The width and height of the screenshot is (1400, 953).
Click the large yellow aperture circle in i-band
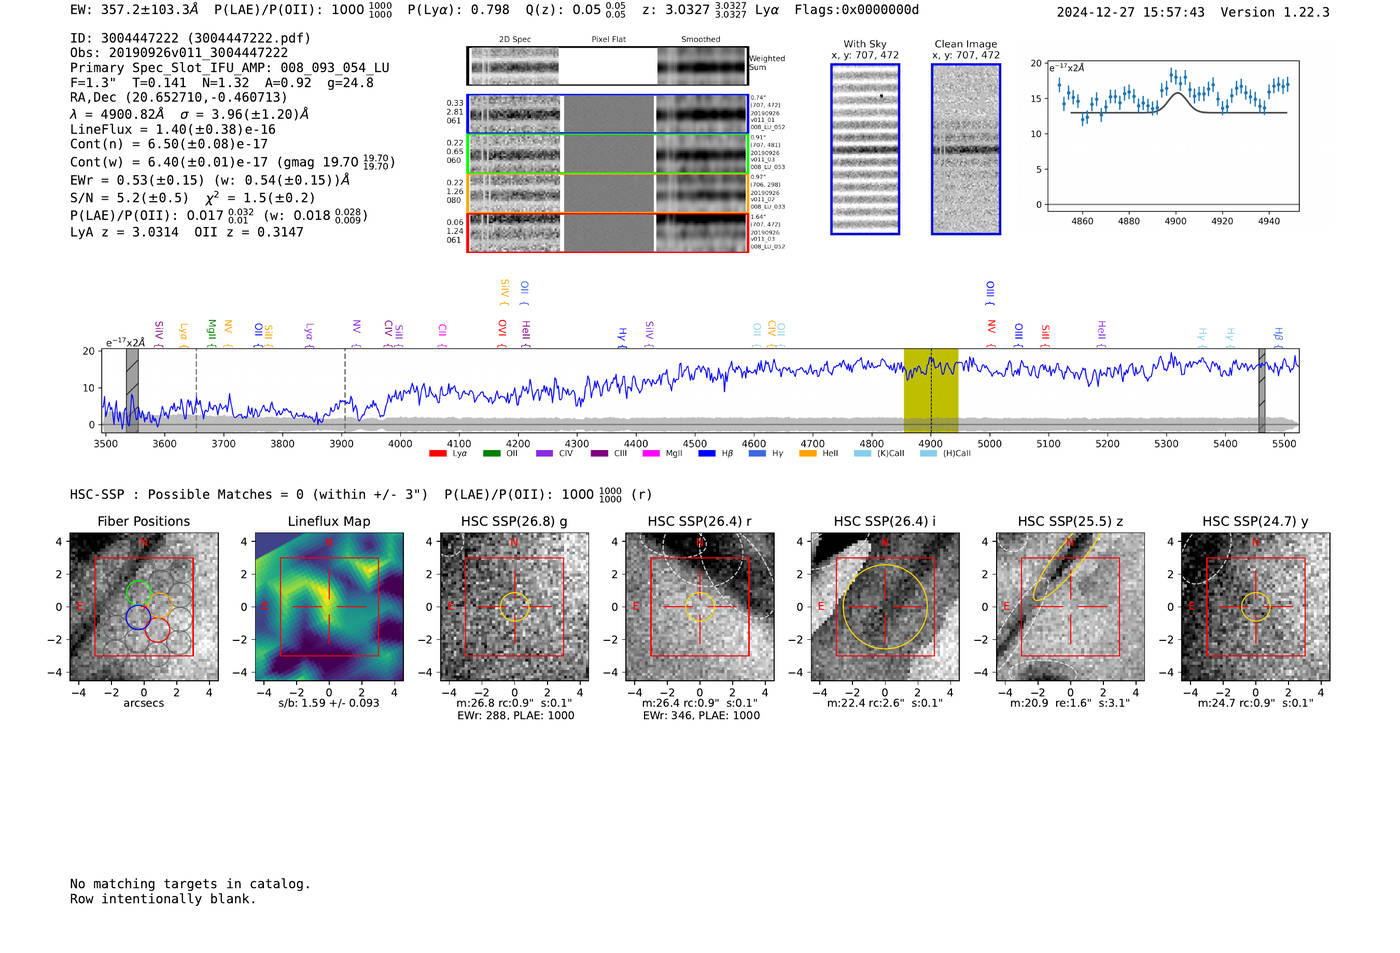coord(885,607)
